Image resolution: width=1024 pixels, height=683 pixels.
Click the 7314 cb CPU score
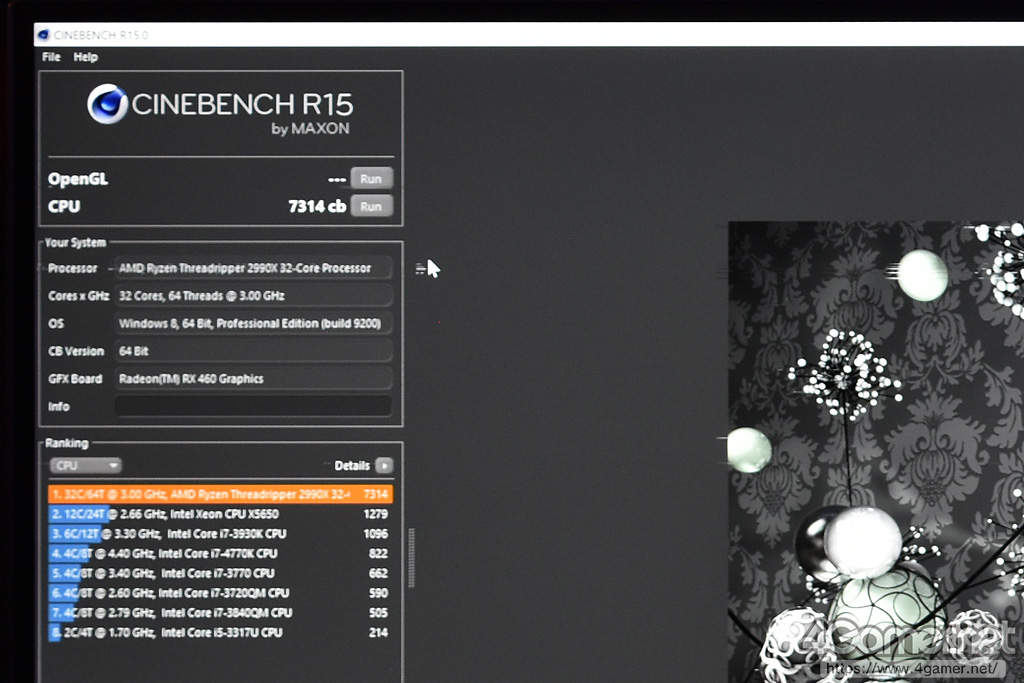click(317, 206)
